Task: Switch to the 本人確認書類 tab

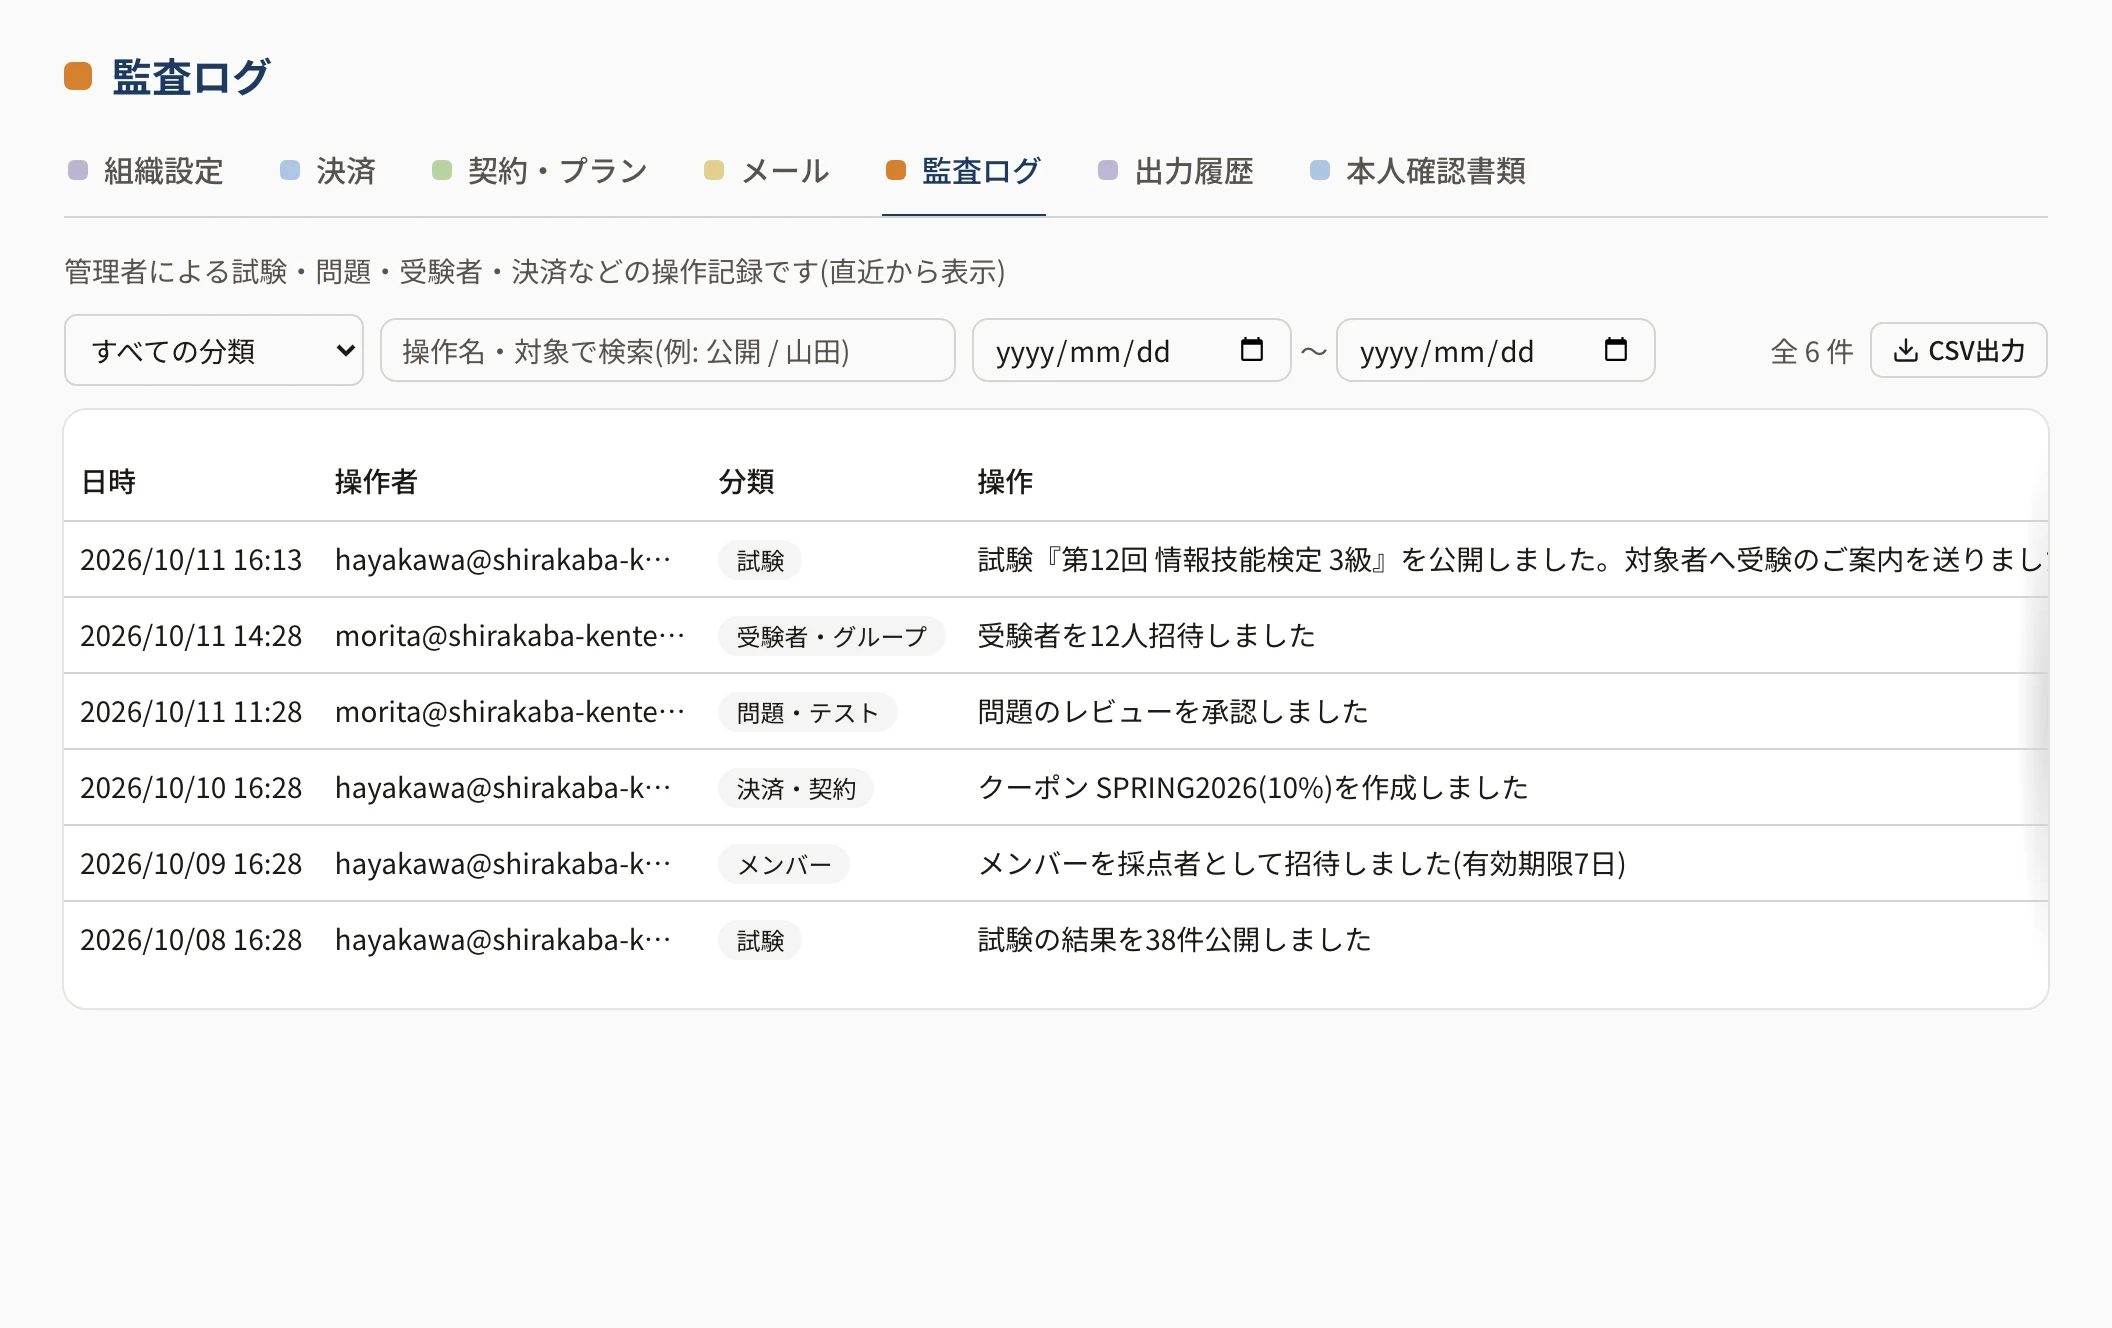Action: [1418, 171]
